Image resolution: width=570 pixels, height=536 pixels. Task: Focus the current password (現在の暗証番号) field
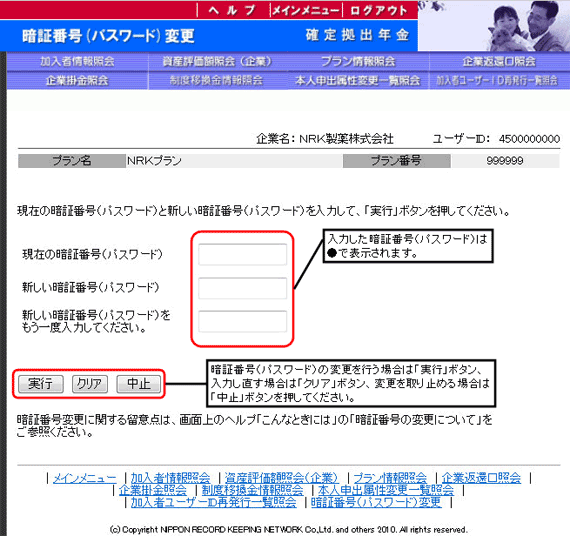[x=242, y=254]
